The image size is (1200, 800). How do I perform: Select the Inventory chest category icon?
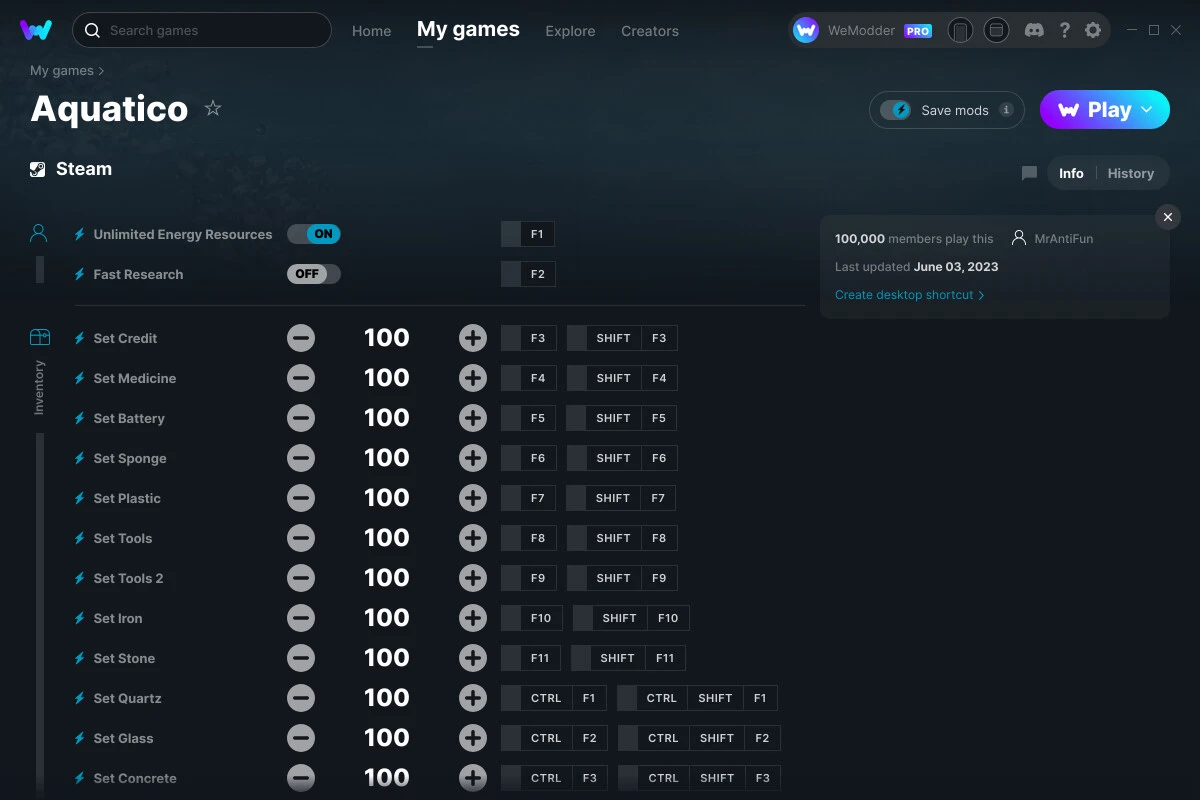pos(39,337)
